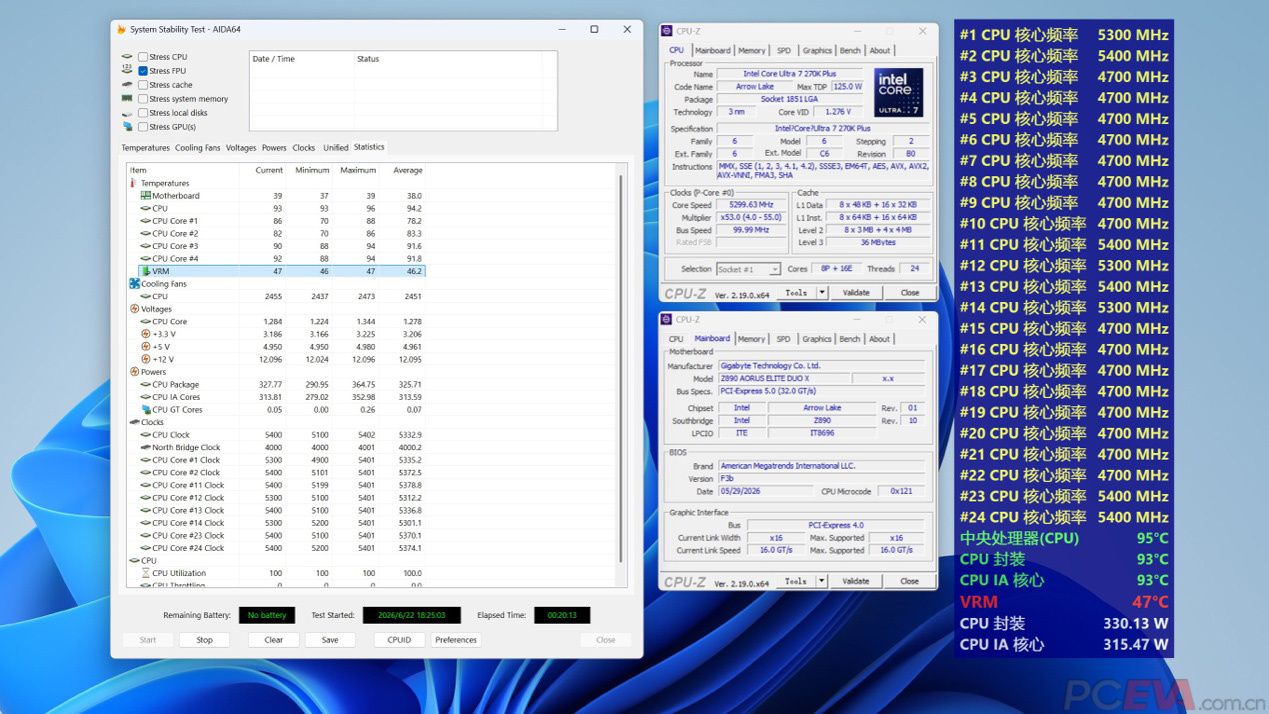Click the CPU stress chip icon

point(127,57)
